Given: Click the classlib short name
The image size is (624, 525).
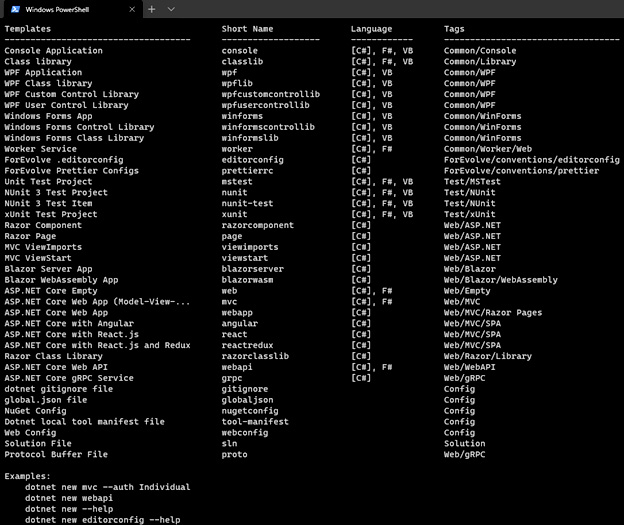Looking at the screenshot, I should [242, 61].
